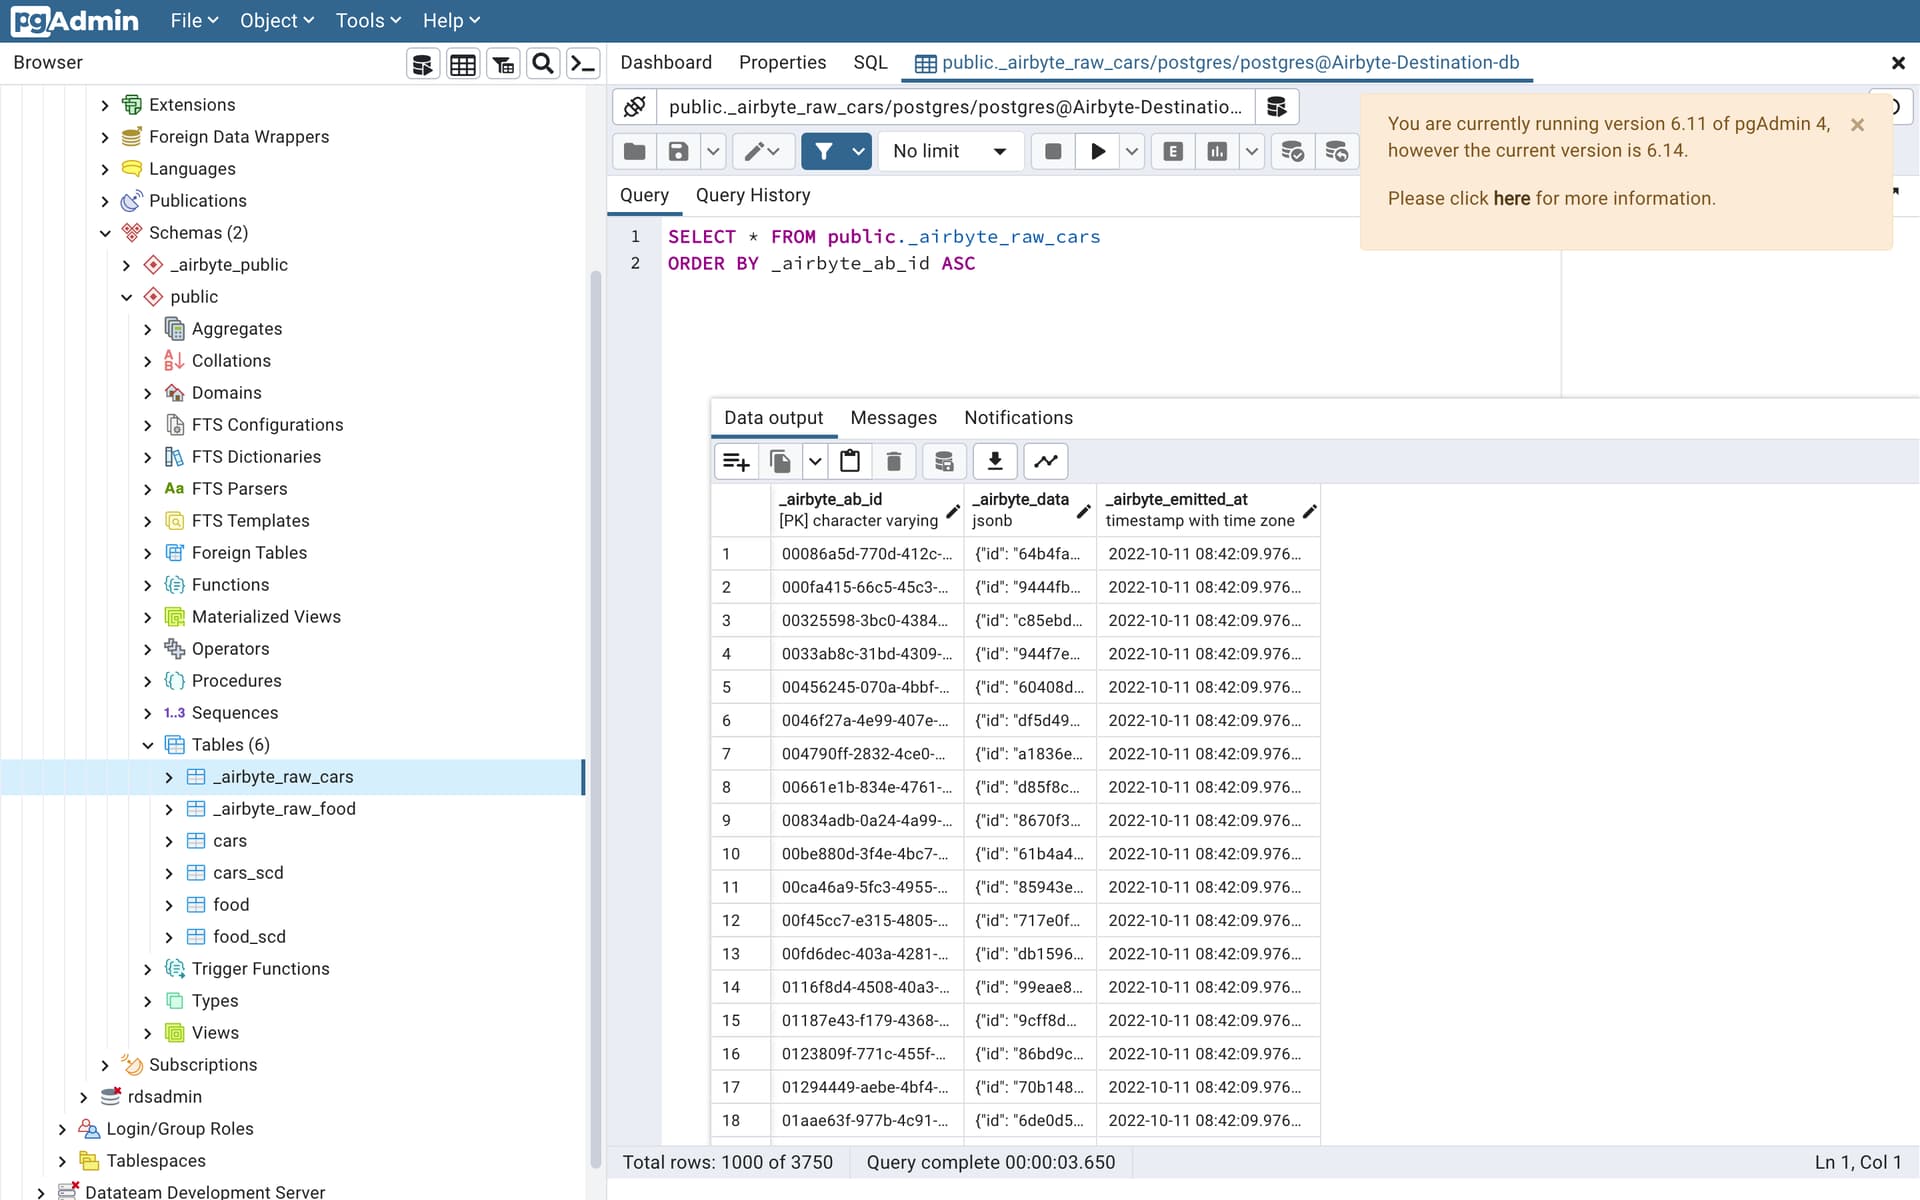Click the Stop query square button

(1052, 151)
